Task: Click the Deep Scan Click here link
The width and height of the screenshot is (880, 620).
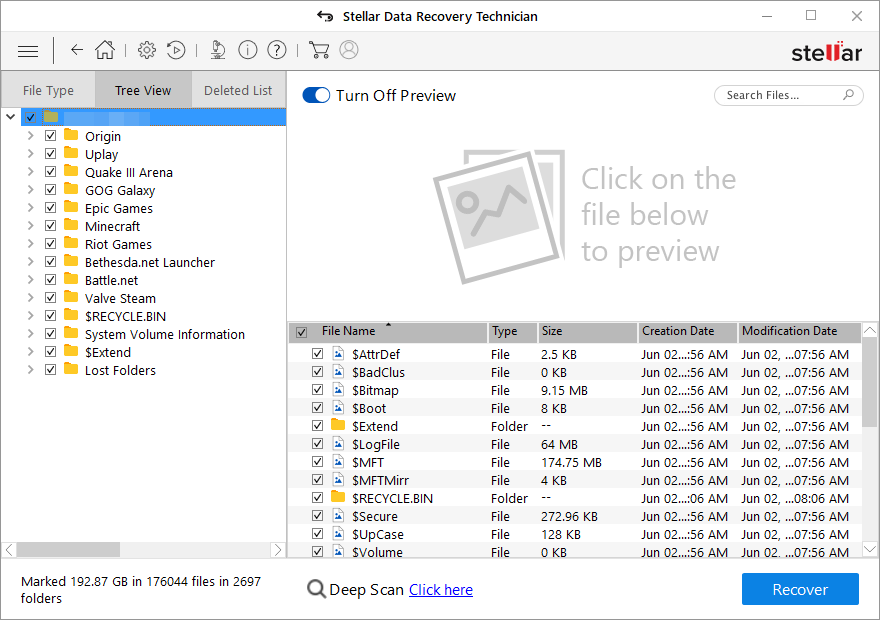Action: coord(441,590)
